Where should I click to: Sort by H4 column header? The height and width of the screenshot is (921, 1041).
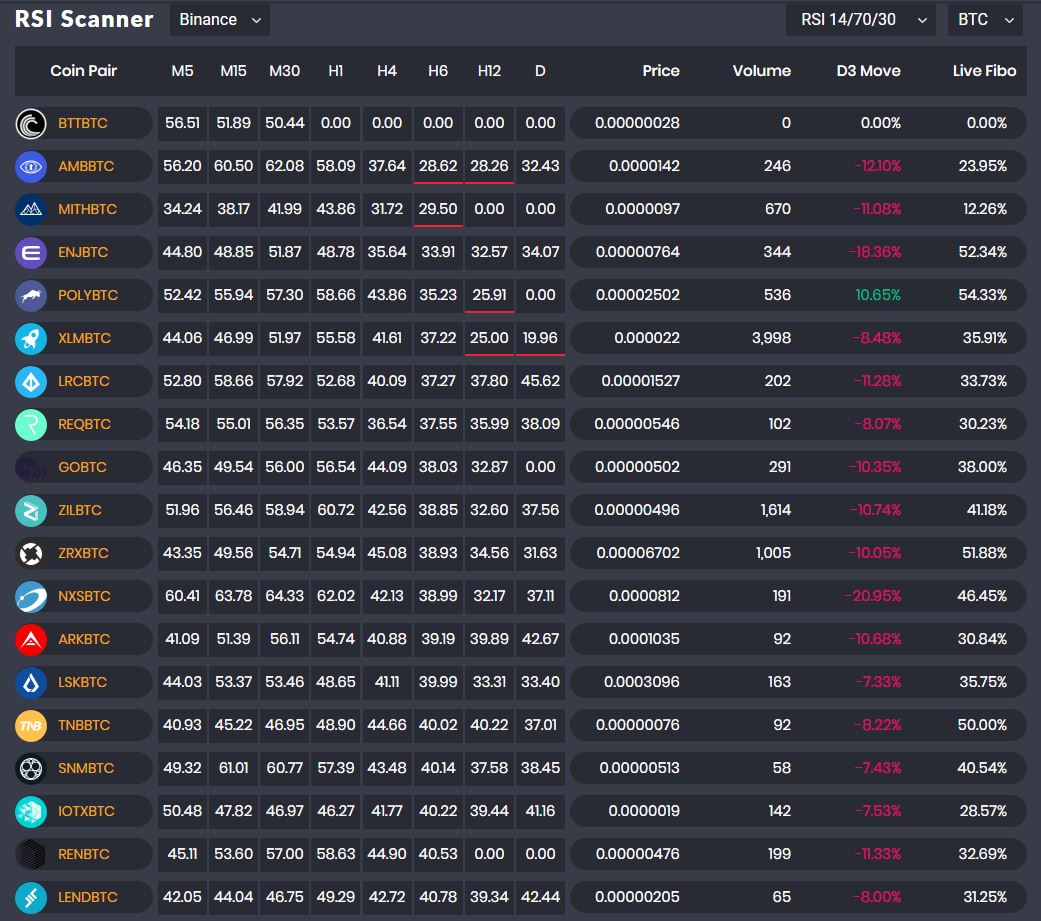click(387, 71)
